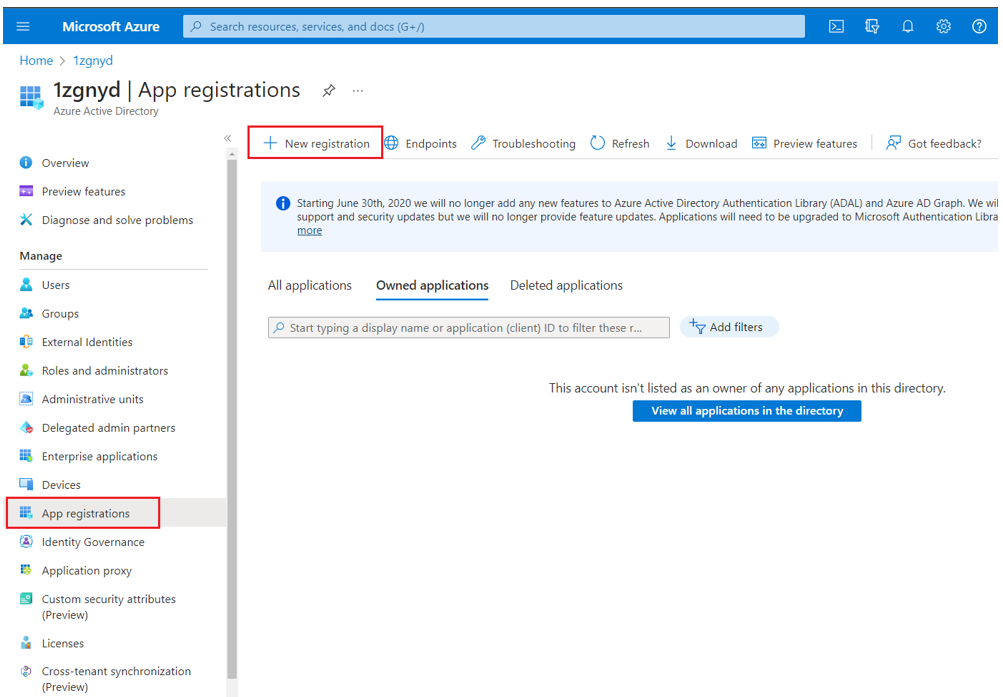Screen dimensions: 1003x697
Task: Focus the top search resources box
Action: click(x=494, y=26)
